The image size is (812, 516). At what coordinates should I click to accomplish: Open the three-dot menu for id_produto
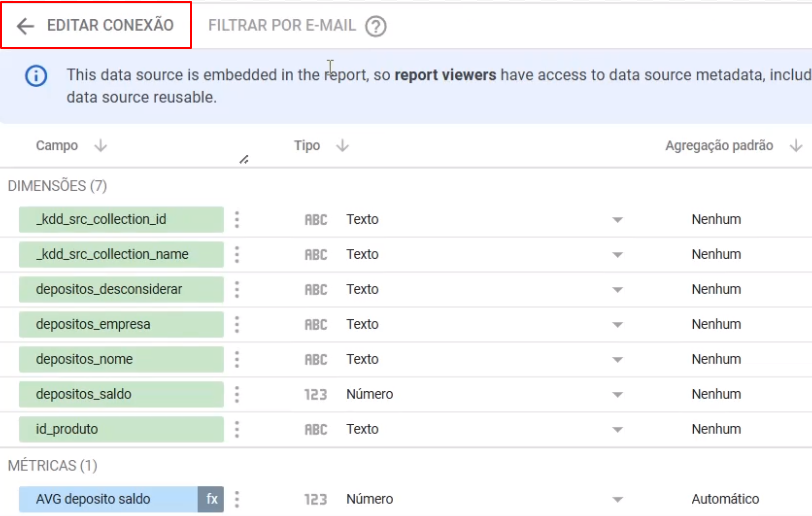[237, 429]
